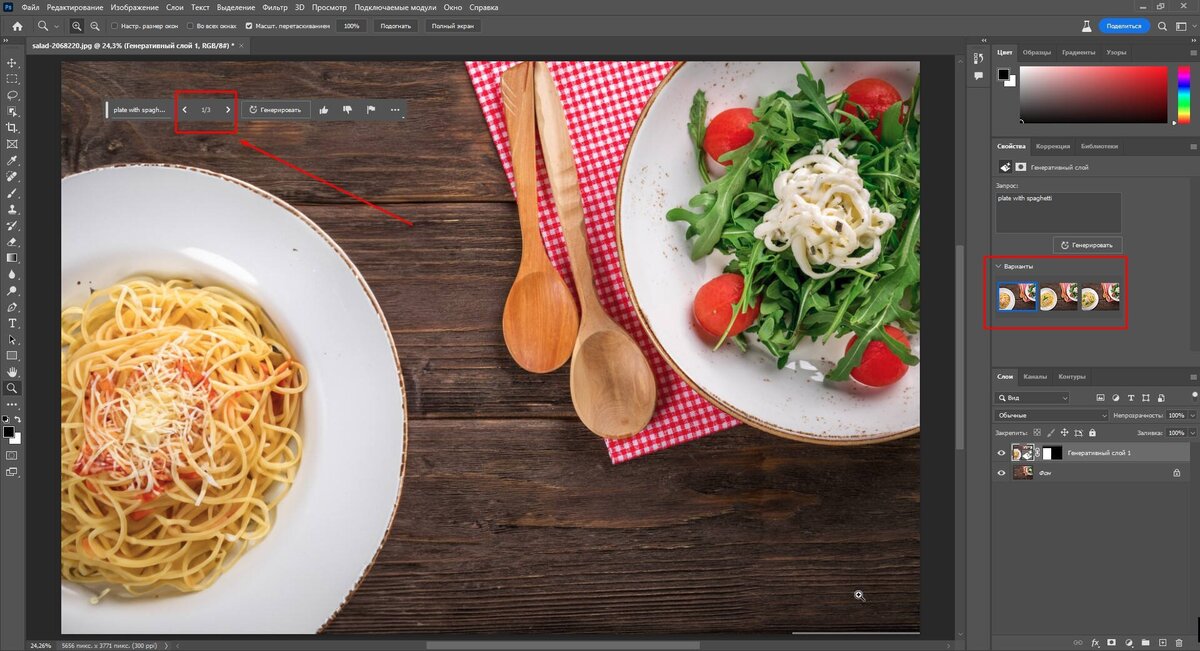This screenshot has height=651, width=1200.
Task: Toggle lock all icon in Layers panel
Action: [x=1091, y=433]
